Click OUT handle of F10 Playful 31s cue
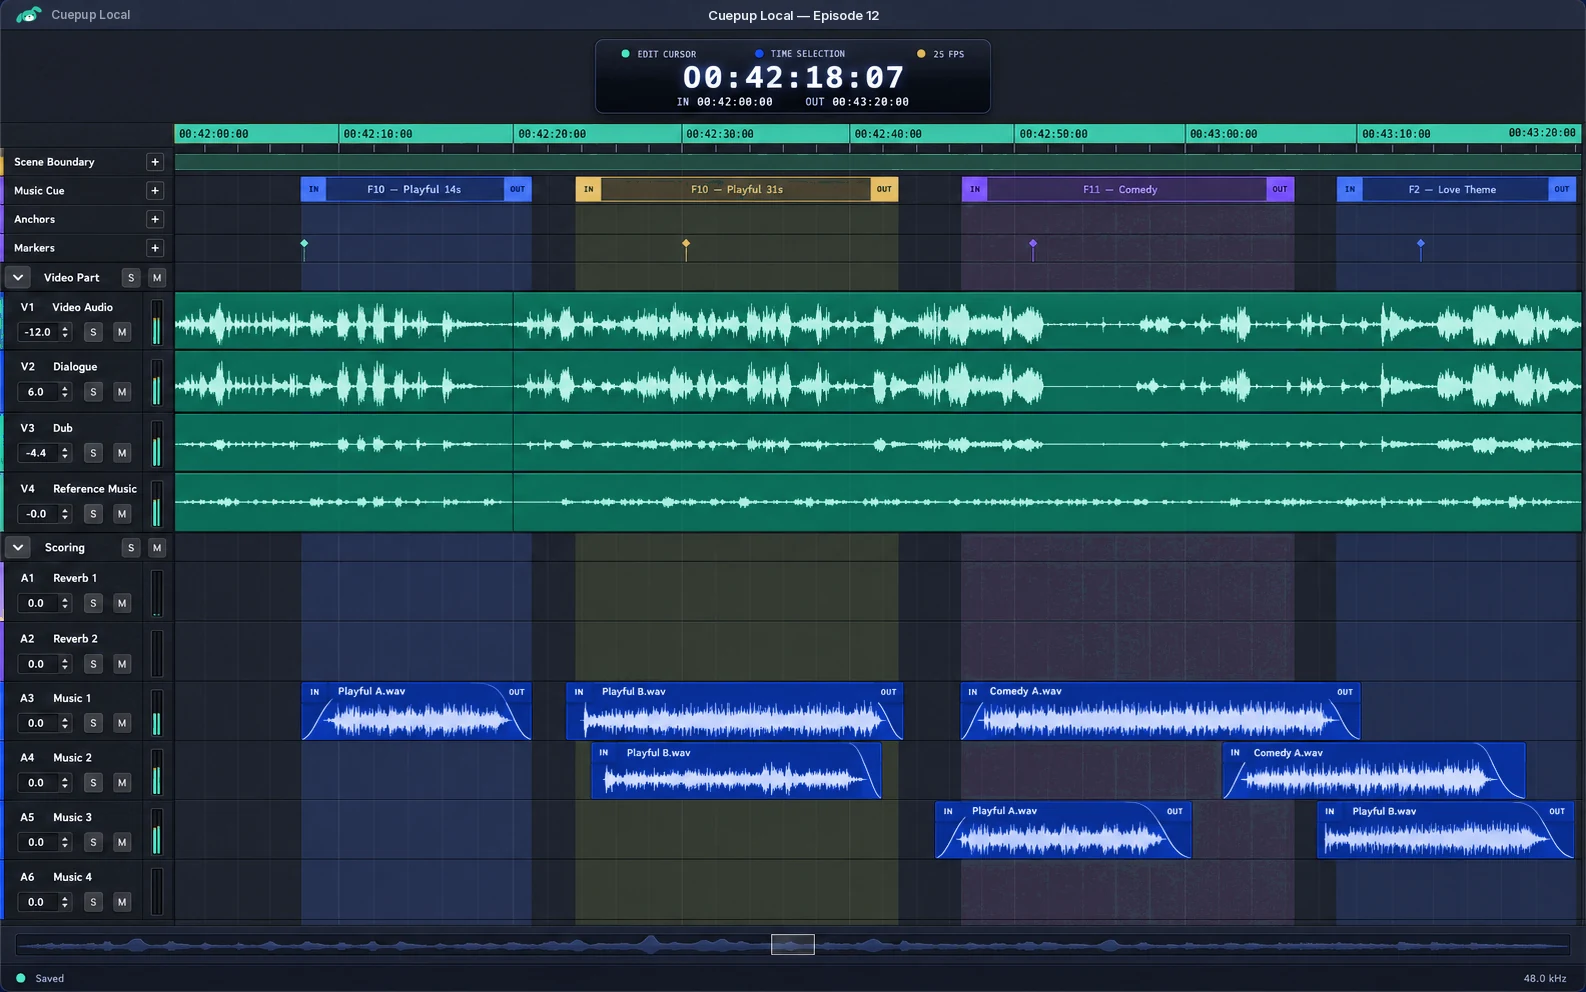 pyautogui.click(x=884, y=189)
